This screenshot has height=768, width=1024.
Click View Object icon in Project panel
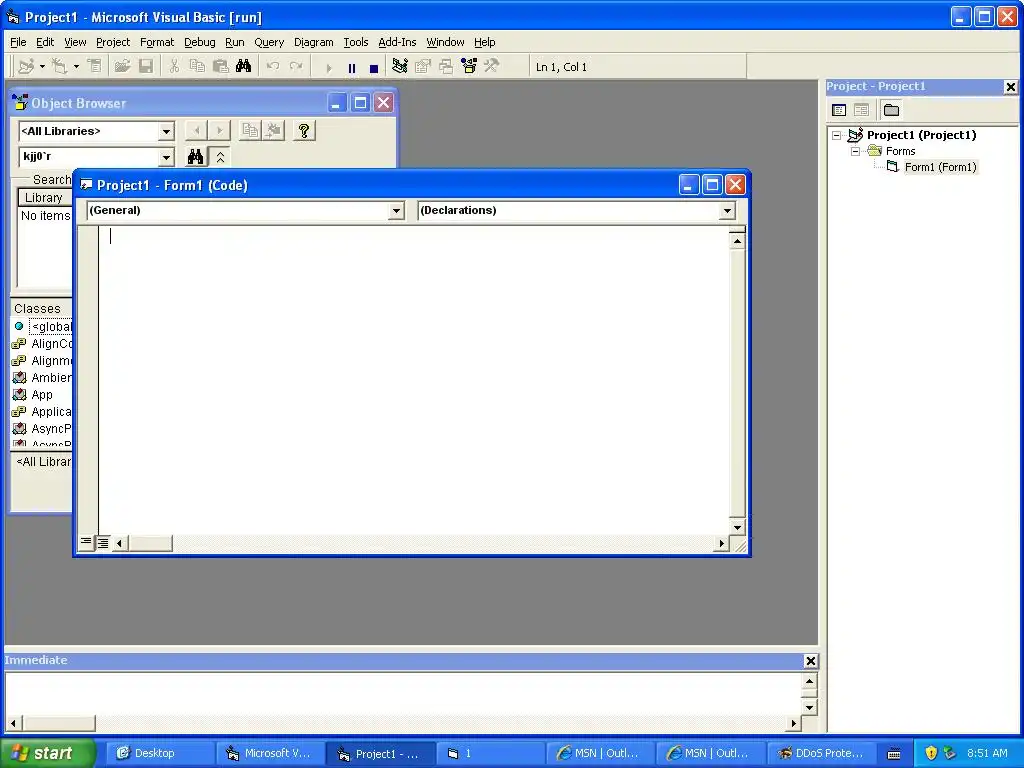tap(861, 110)
